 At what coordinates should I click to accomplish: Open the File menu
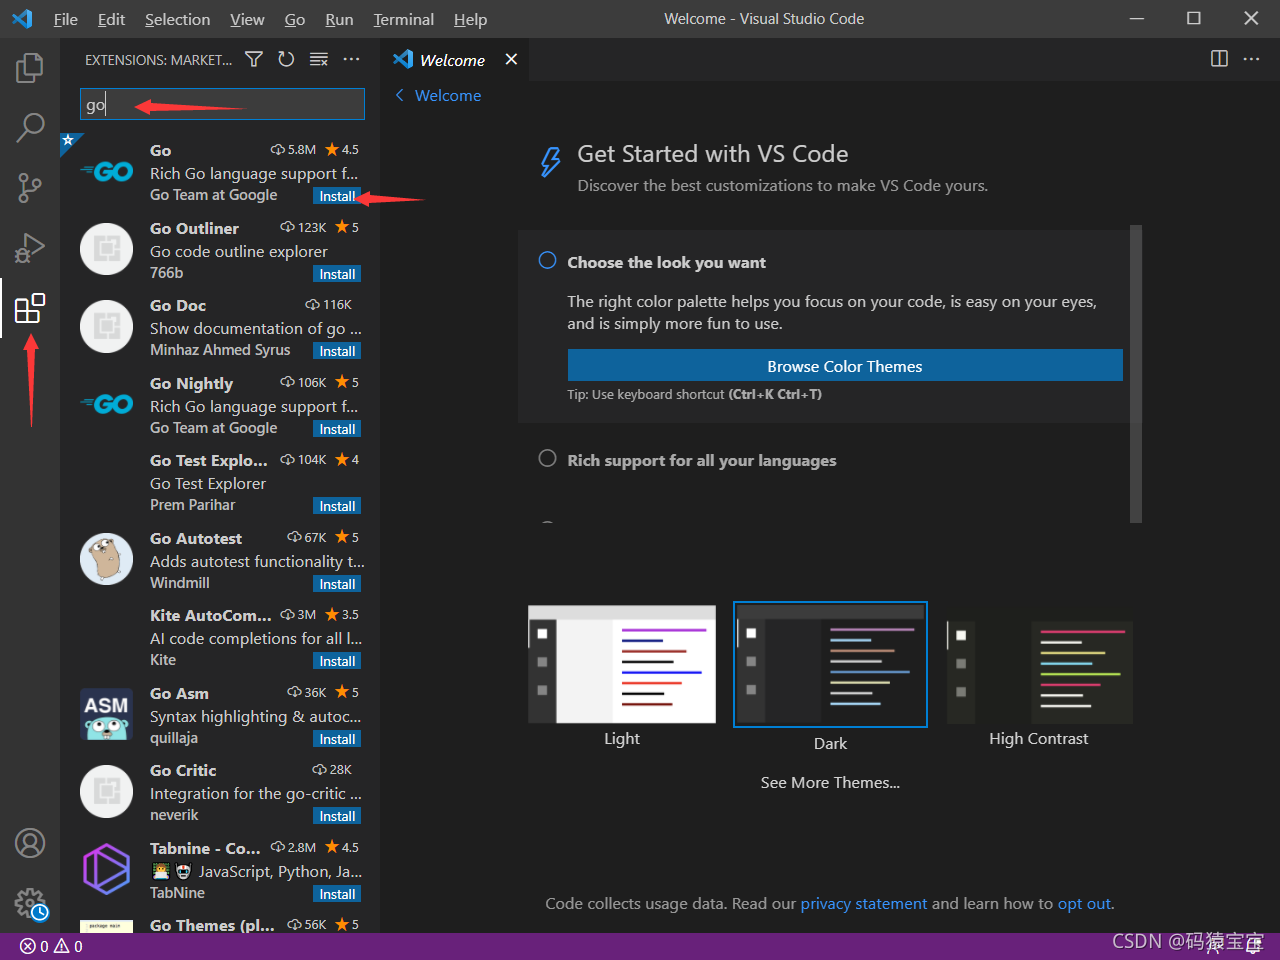pos(65,19)
